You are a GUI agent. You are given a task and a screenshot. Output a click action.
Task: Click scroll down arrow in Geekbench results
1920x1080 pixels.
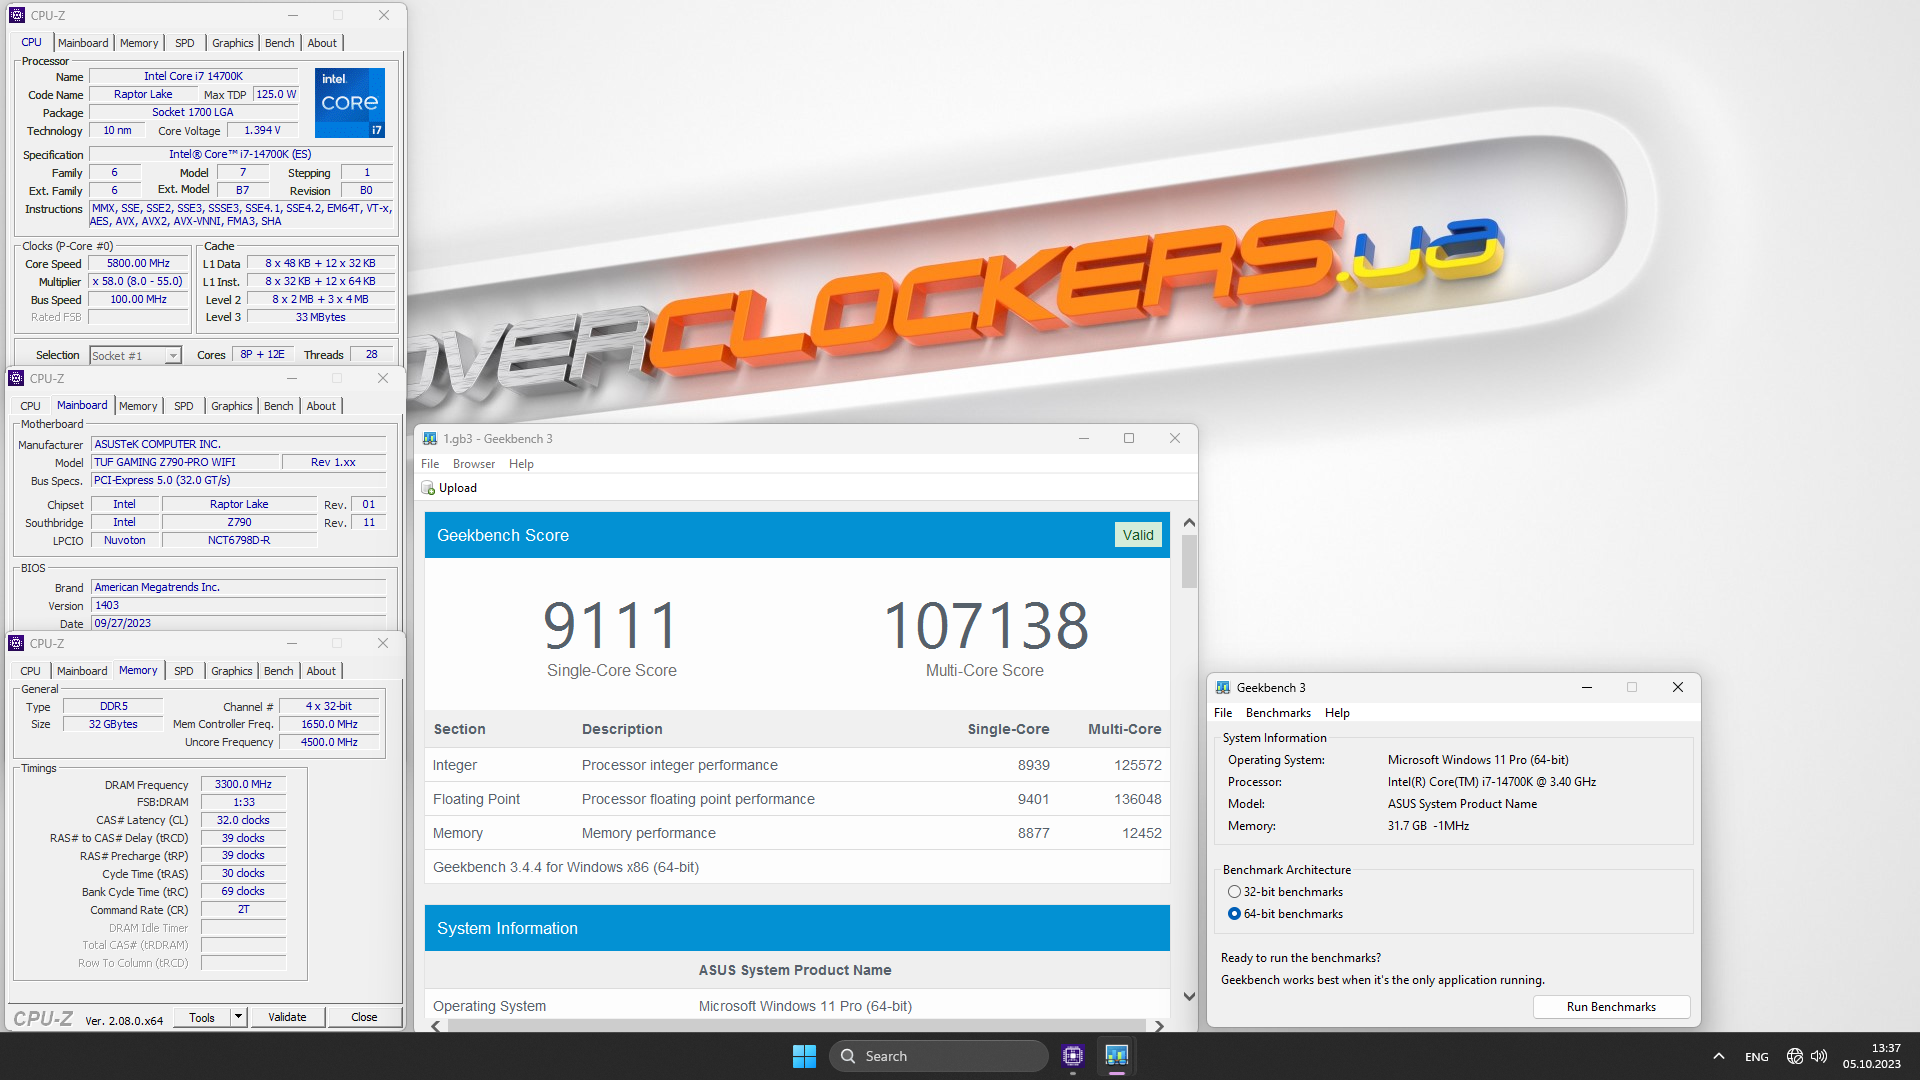[x=1189, y=996]
